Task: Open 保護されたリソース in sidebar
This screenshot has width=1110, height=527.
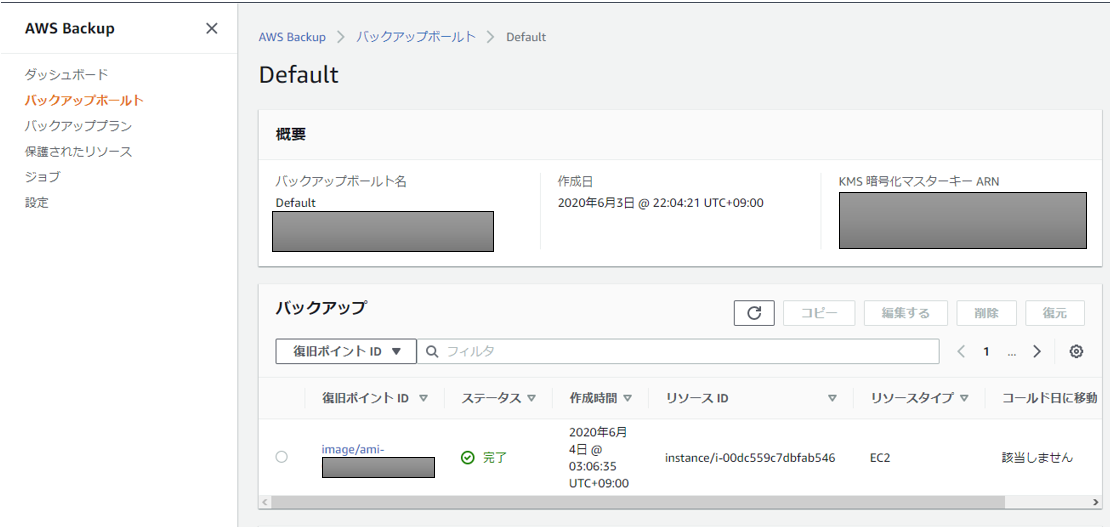Action: [78, 151]
